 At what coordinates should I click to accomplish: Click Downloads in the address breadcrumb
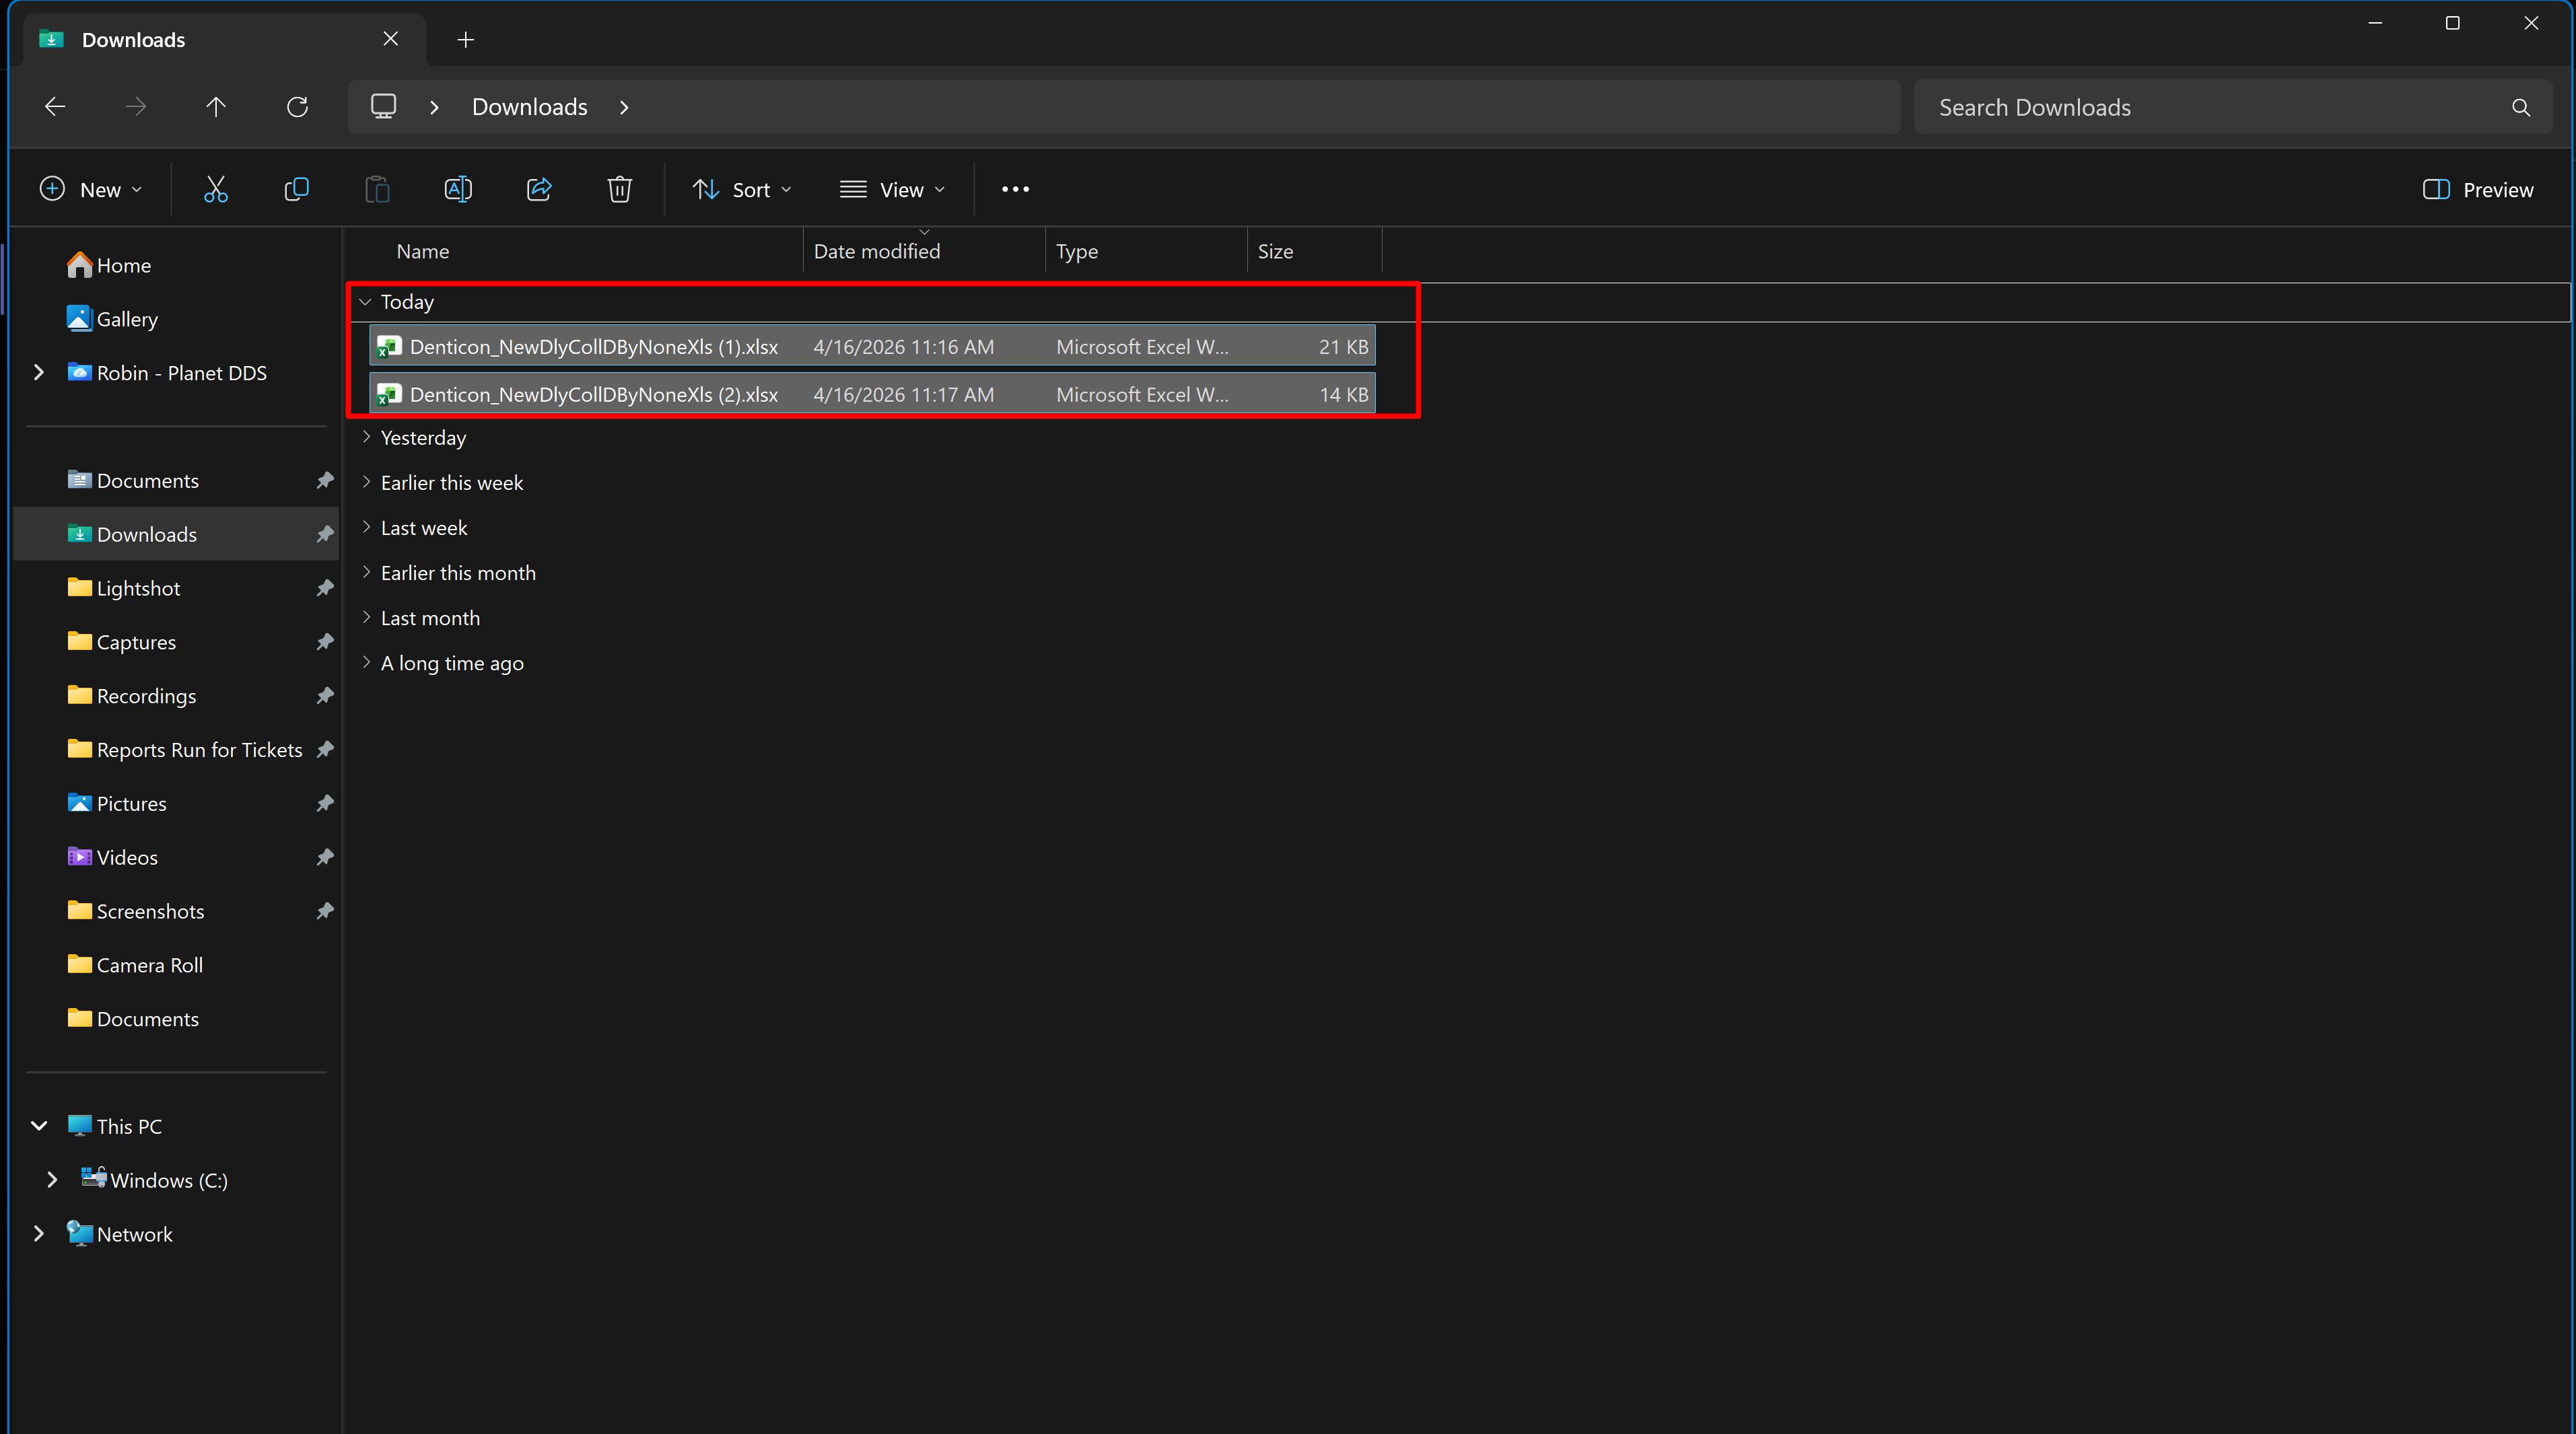click(529, 107)
